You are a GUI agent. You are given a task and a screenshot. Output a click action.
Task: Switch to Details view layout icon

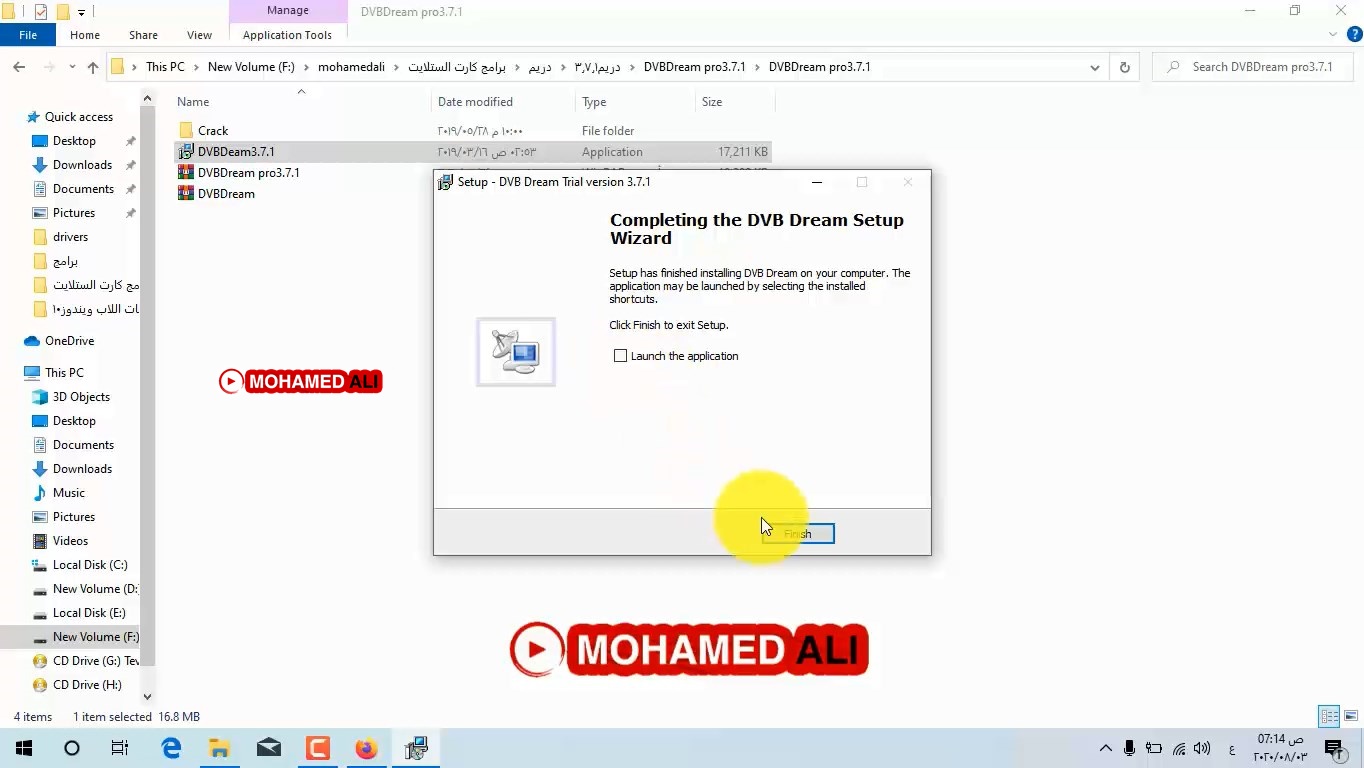(1329, 716)
